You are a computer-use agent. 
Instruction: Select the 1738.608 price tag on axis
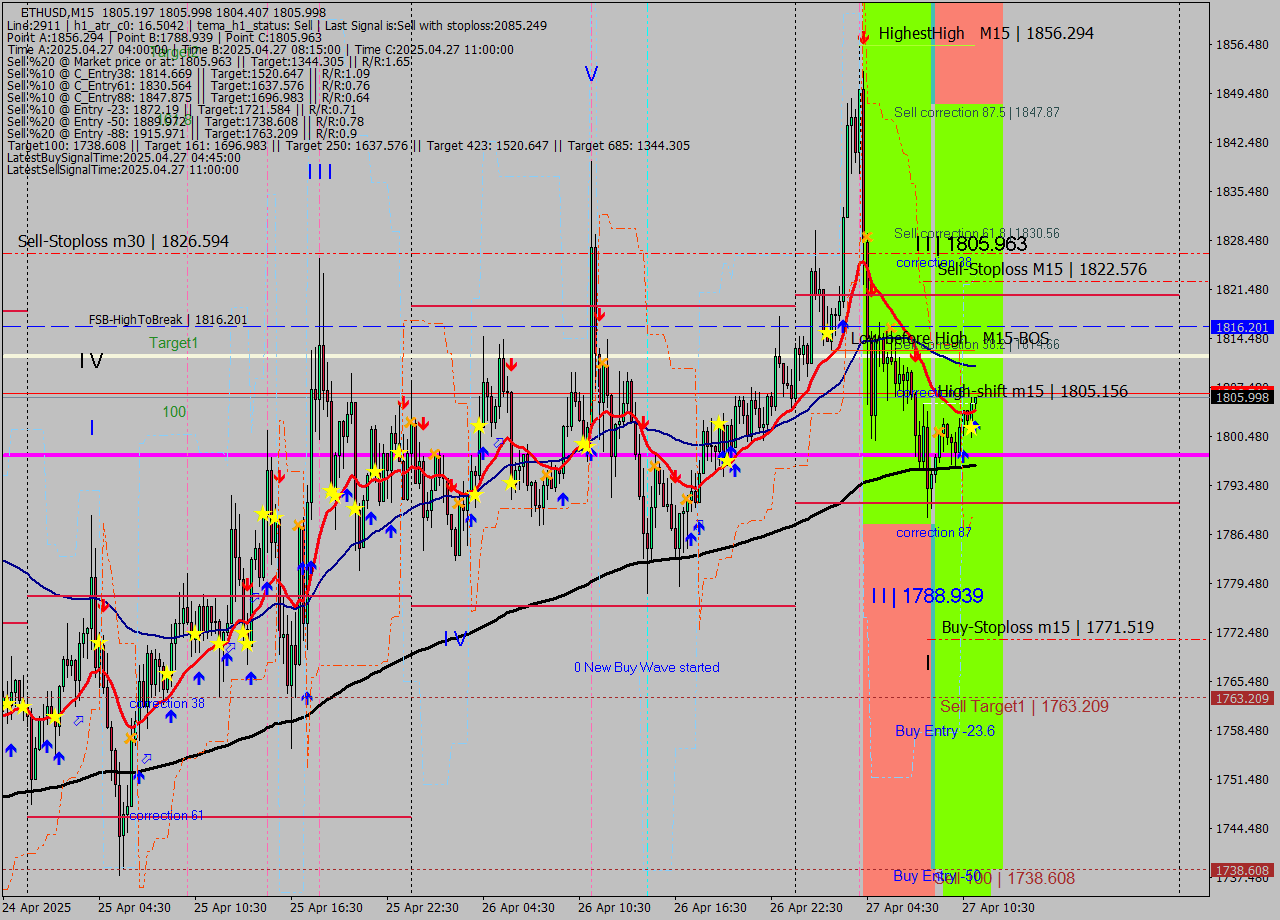(1240, 870)
